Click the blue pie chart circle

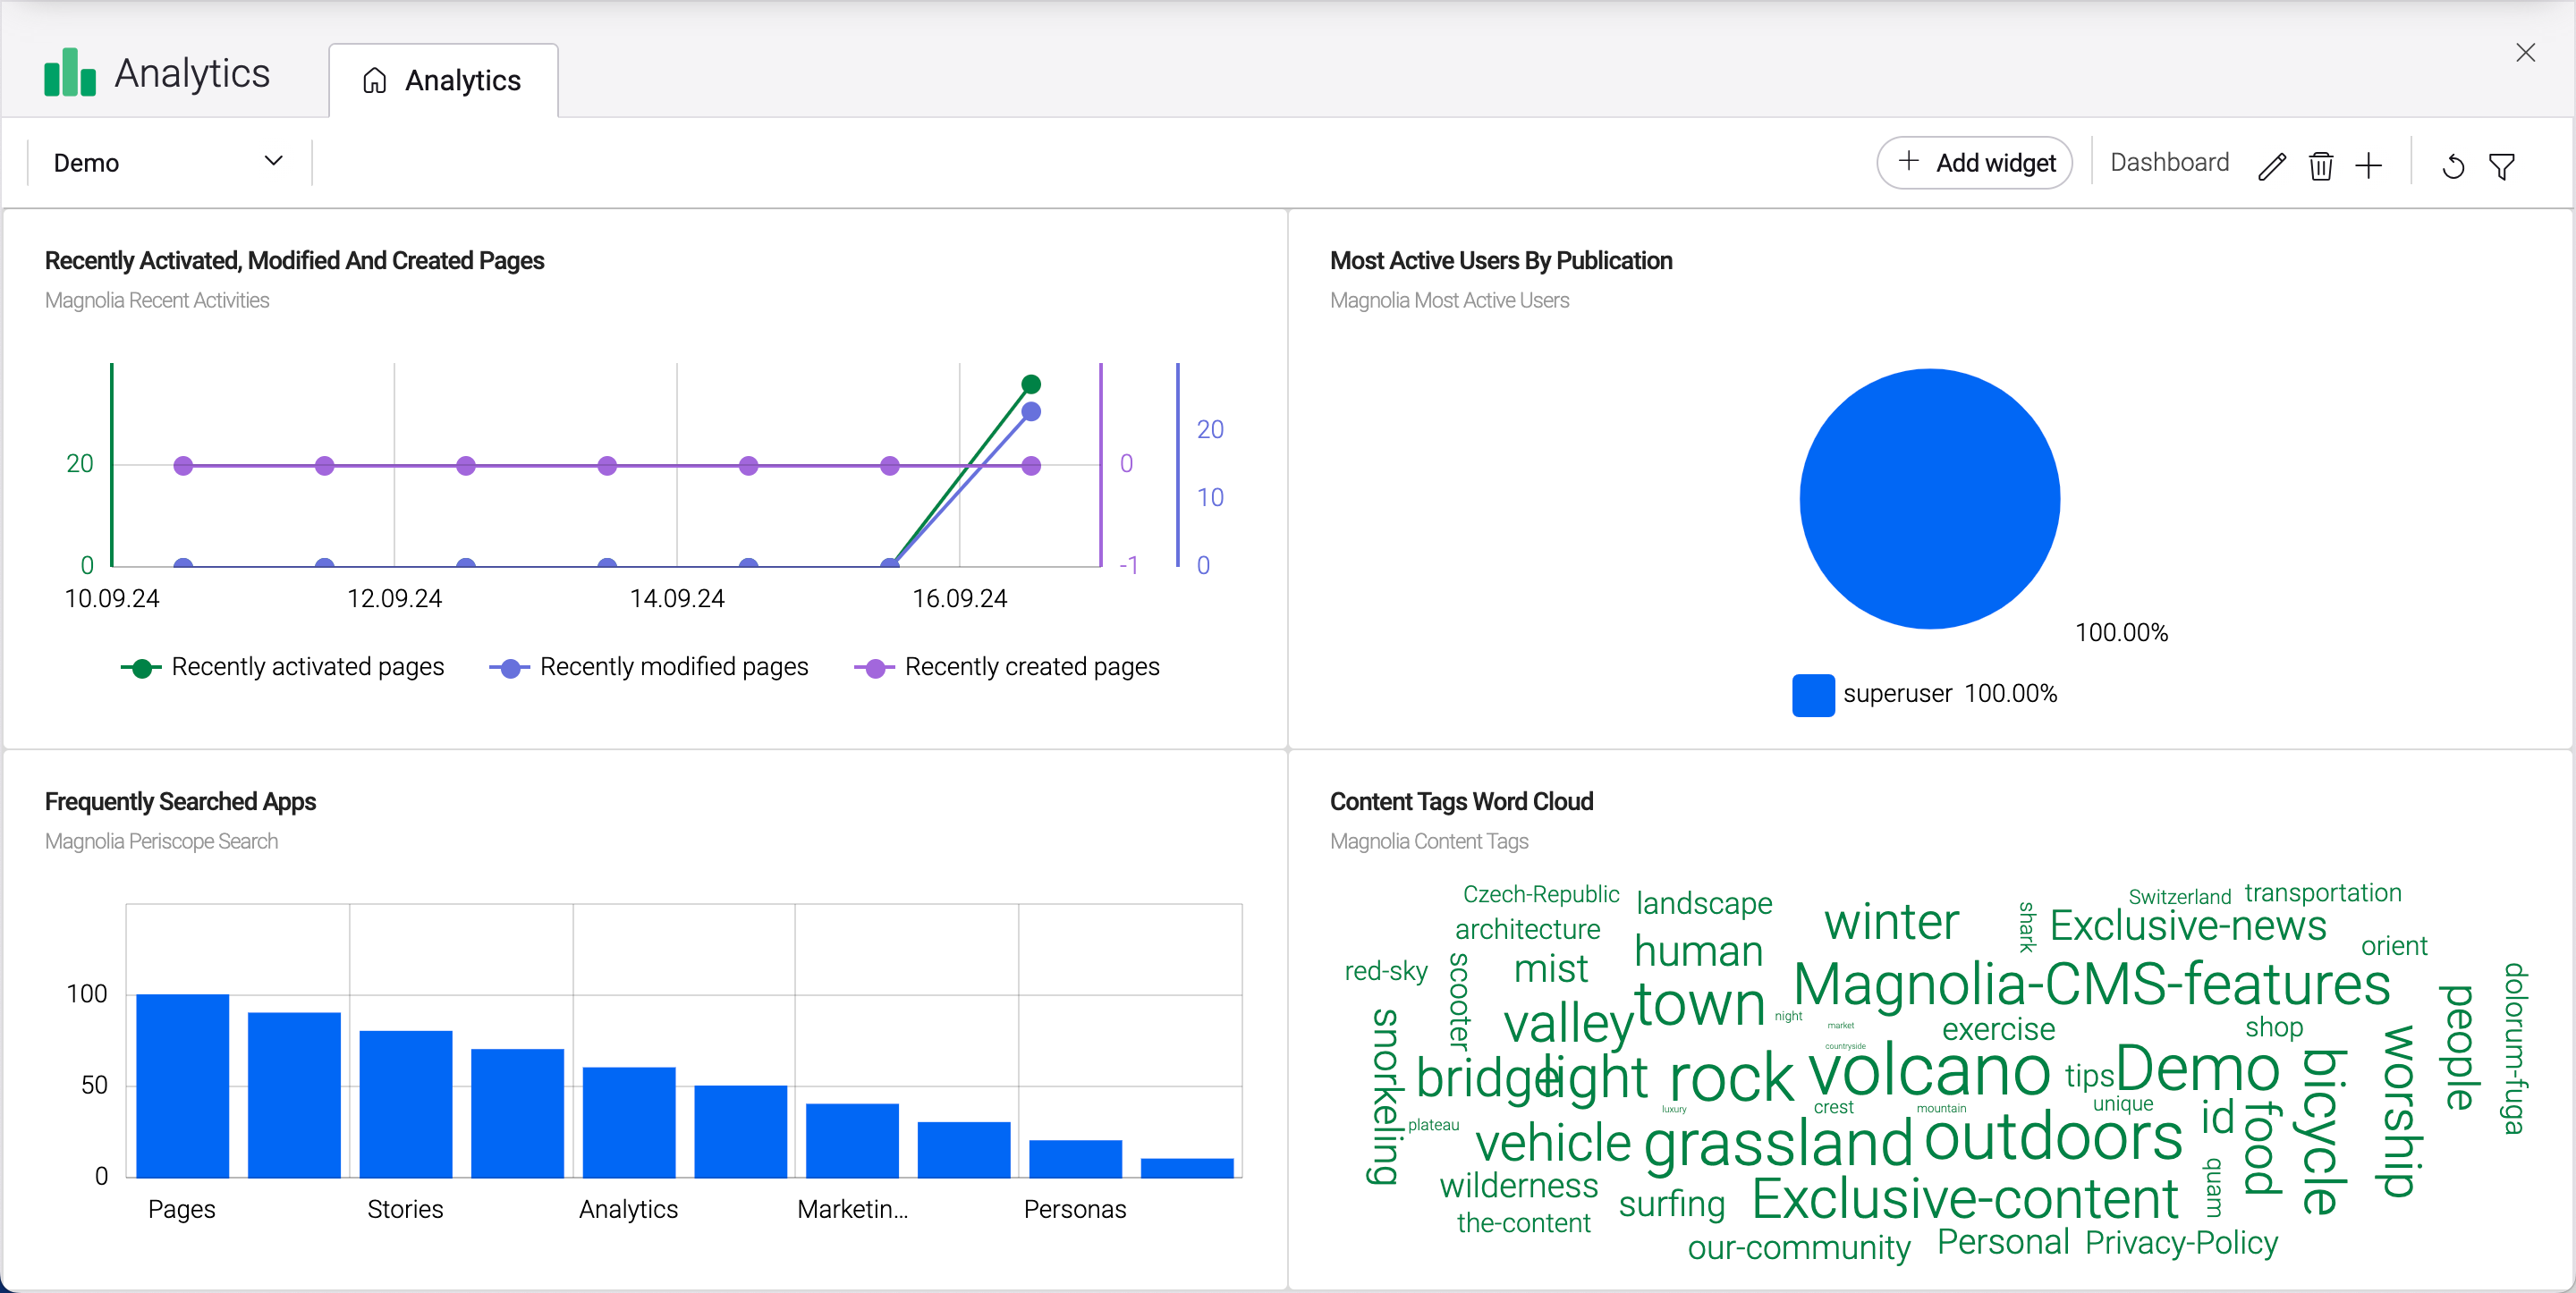pos(1929,499)
